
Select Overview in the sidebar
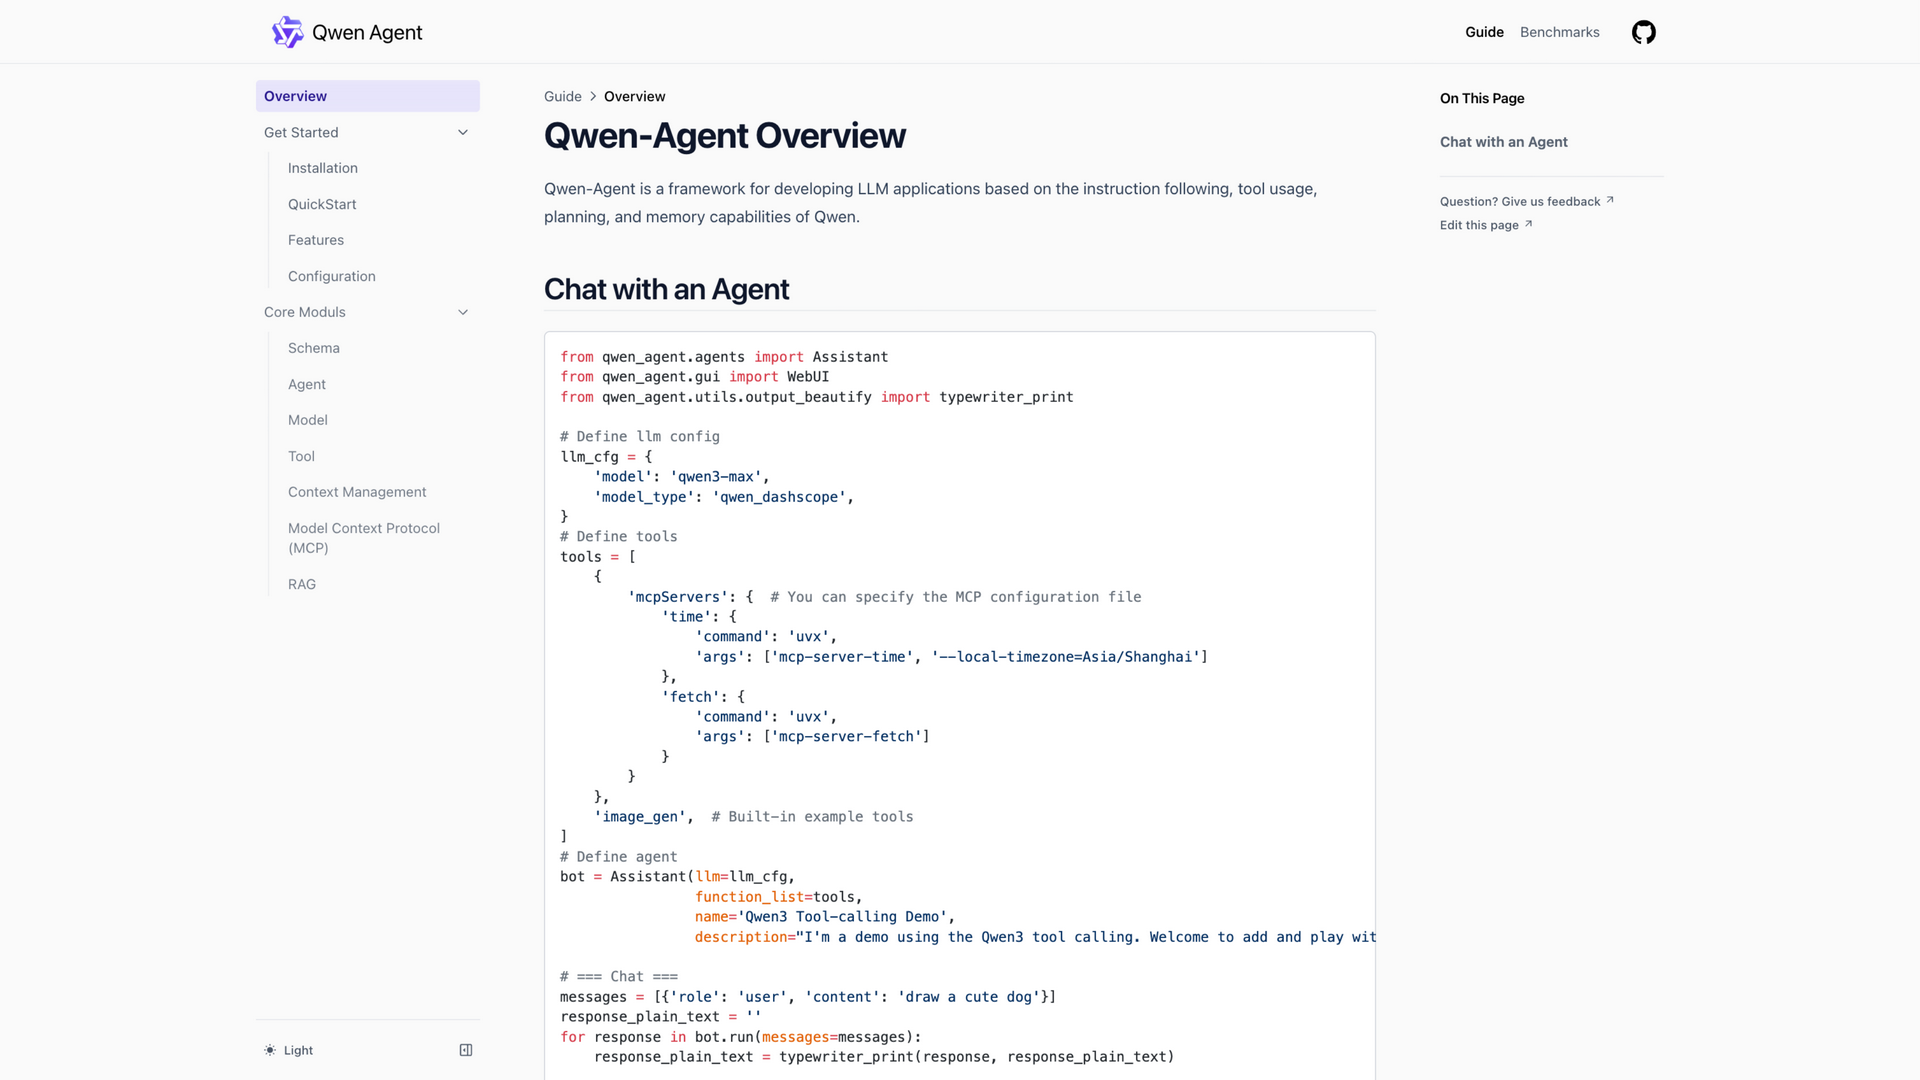[368, 96]
